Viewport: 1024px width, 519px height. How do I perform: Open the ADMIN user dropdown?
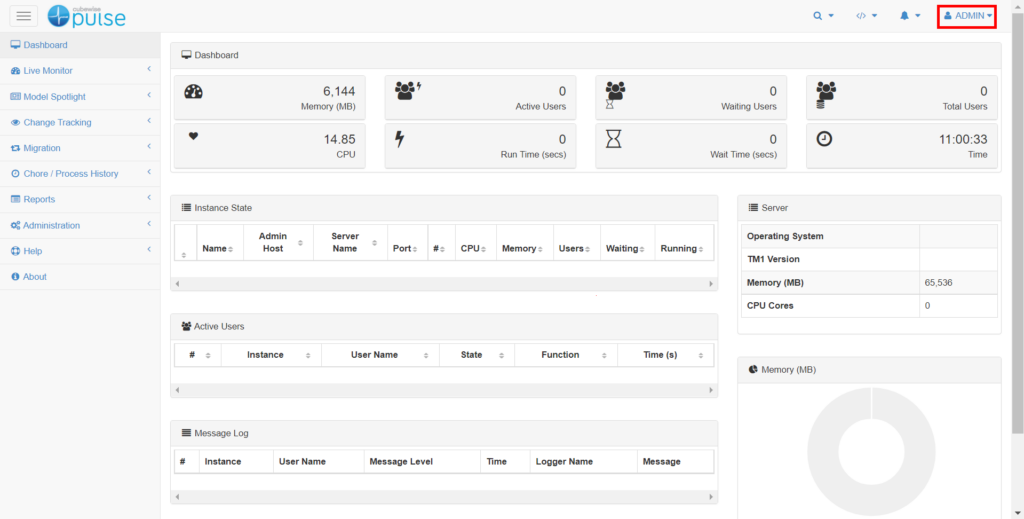point(967,16)
